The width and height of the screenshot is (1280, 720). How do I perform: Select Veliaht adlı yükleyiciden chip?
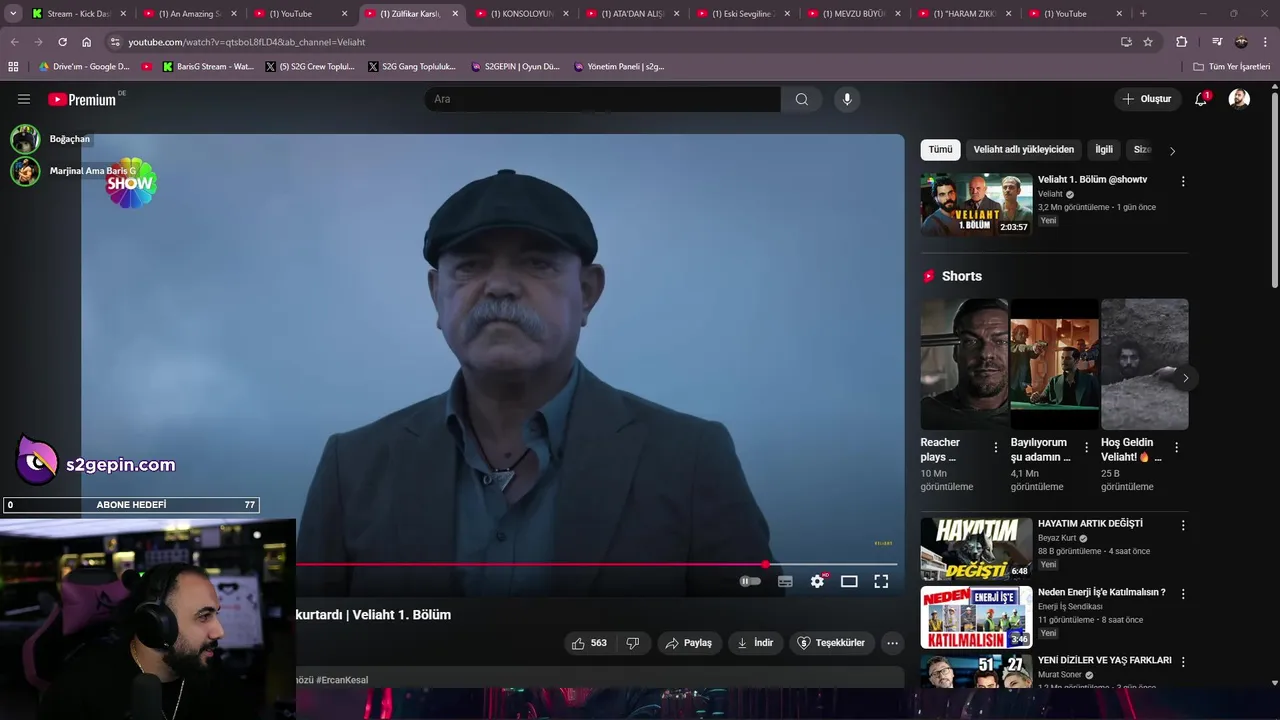pyautogui.click(x=1024, y=150)
